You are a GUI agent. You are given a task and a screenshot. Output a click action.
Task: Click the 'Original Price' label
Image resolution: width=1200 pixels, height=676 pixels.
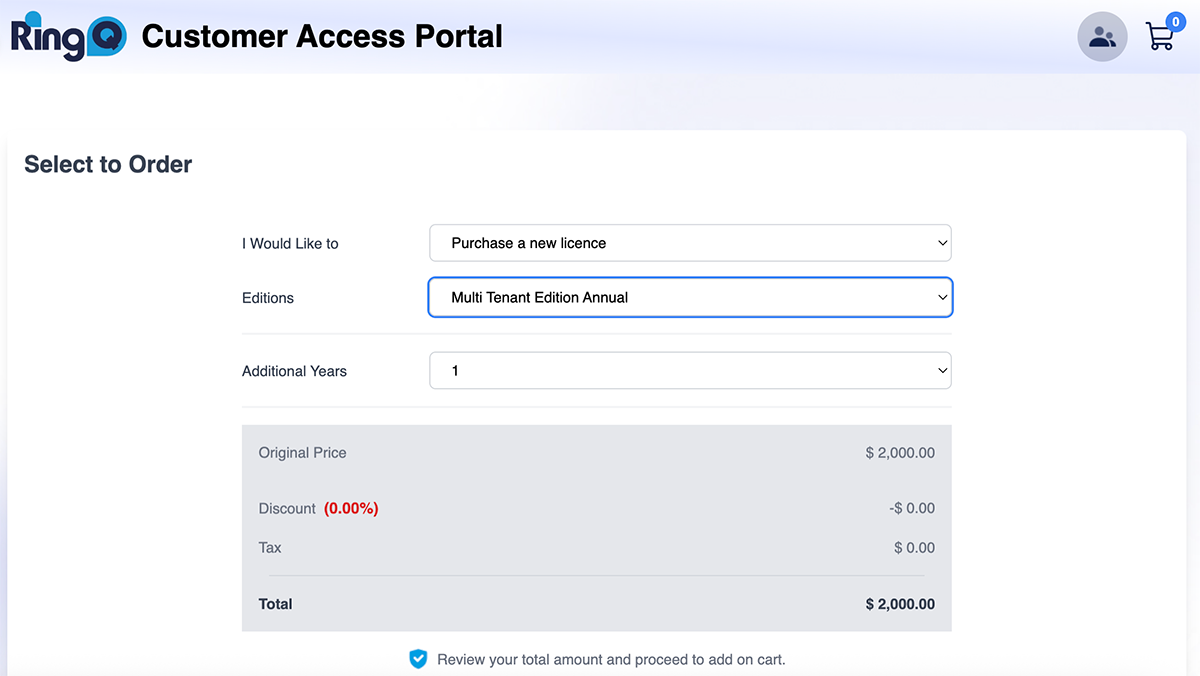[302, 453]
